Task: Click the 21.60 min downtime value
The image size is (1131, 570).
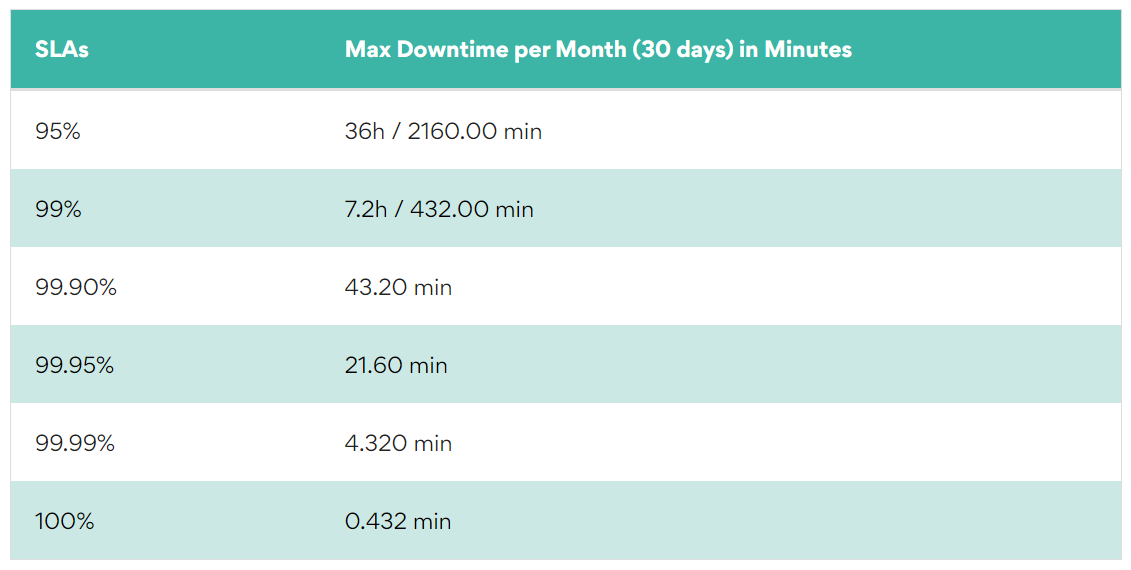Action: (x=396, y=365)
